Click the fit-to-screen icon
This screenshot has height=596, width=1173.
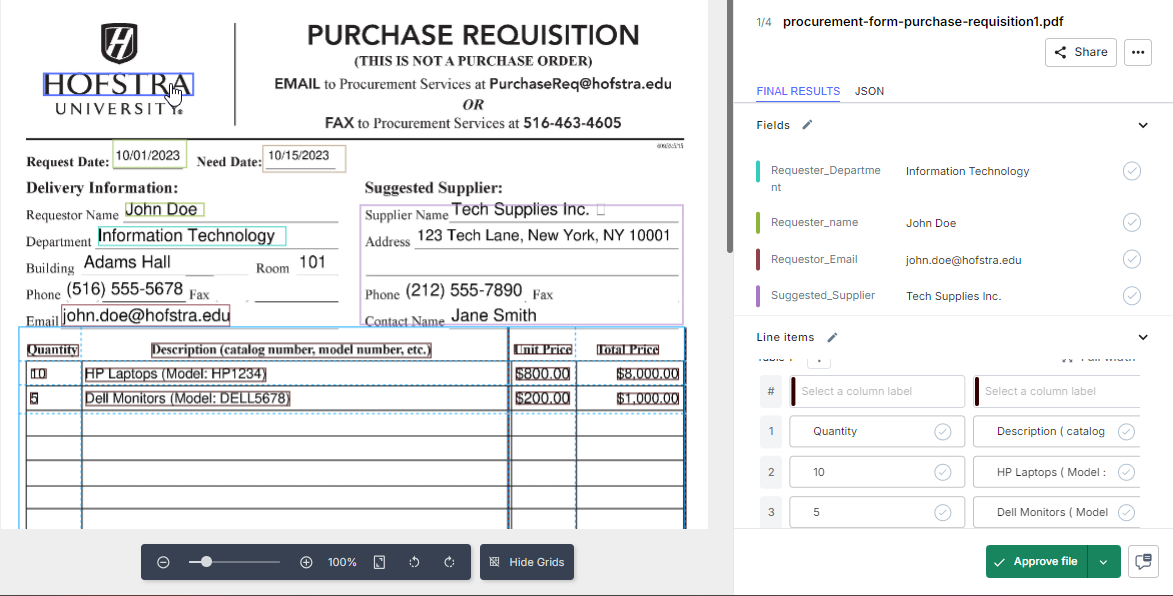click(378, 562)
